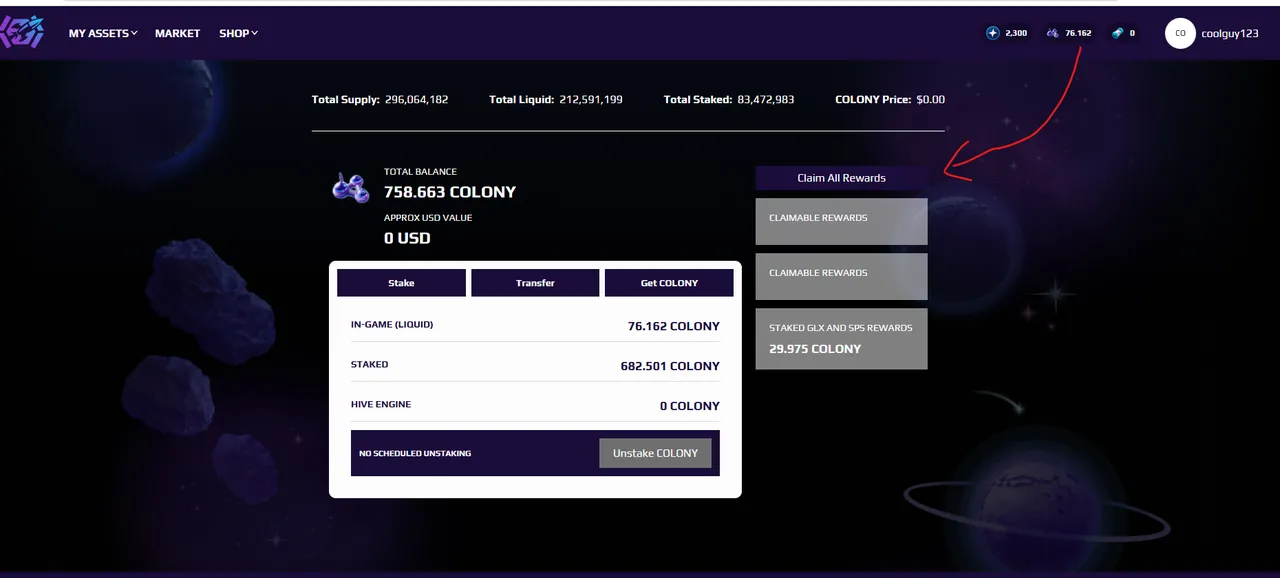The height and width of the screenshot is (578, 1280).
Task: Click the Get COLONY button
Action: [x=669, y=283]
